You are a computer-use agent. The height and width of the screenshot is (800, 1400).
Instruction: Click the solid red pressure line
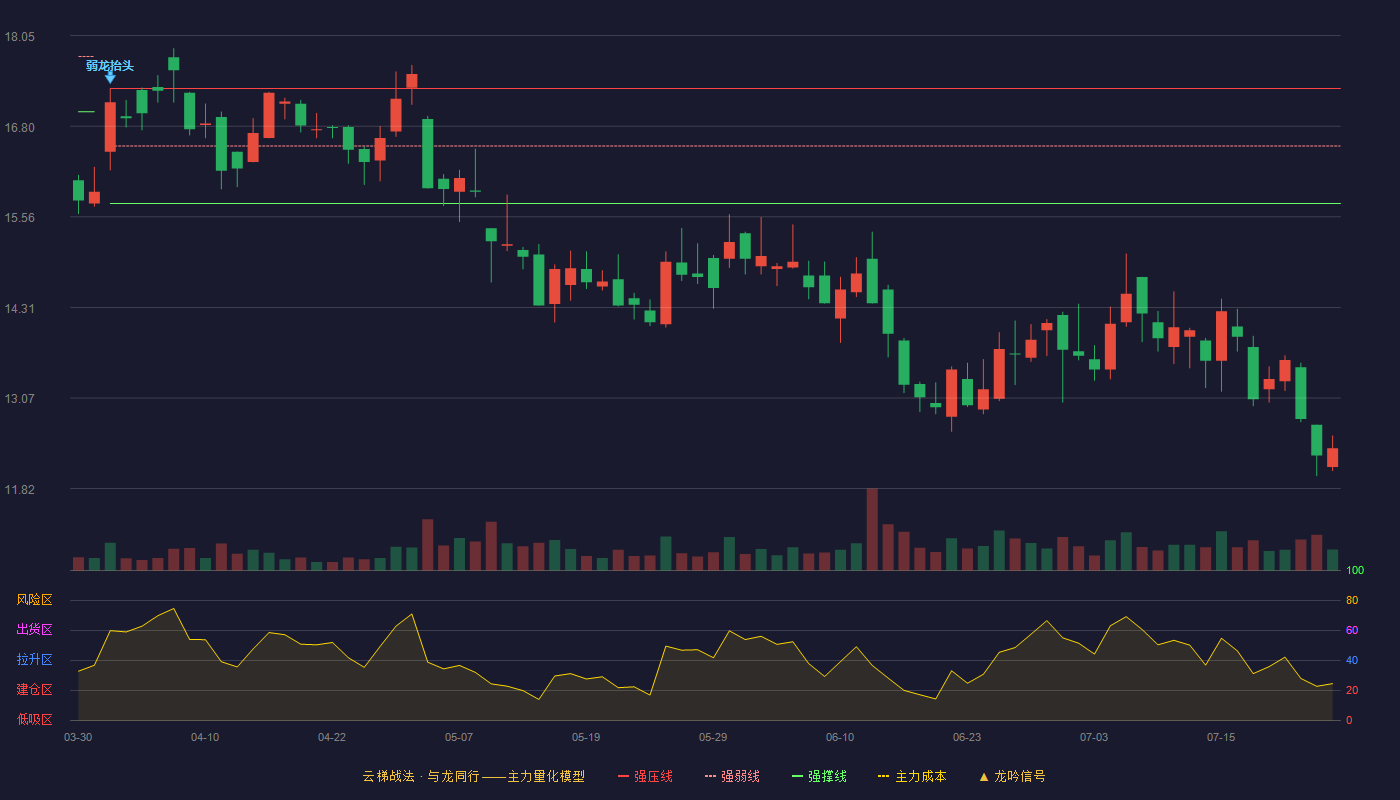[725, 89]
